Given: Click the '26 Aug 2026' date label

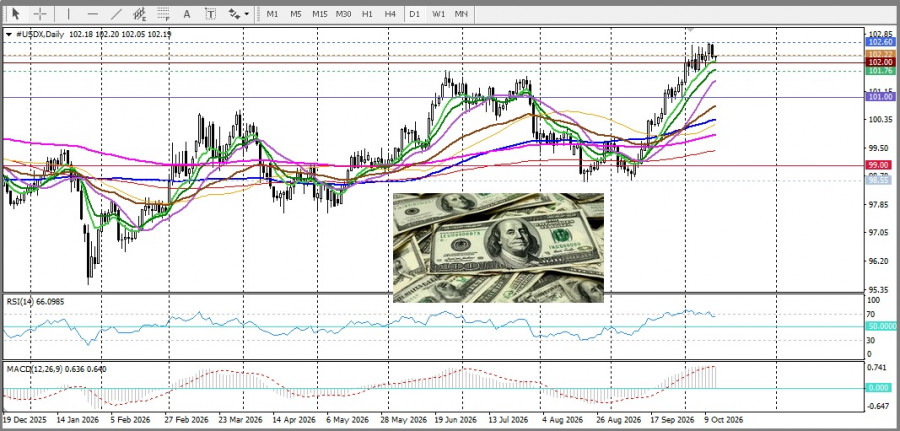Looking at the screenshot, I should [618, 419].
